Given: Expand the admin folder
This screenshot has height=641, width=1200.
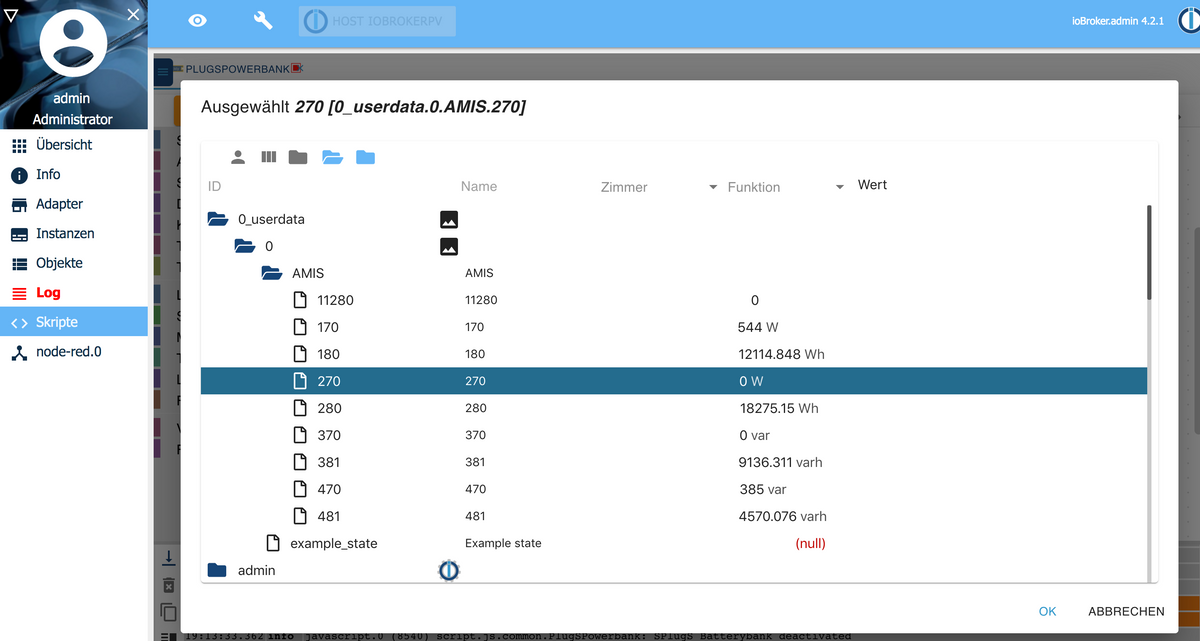Looking at the screenshot, I should point(217,570).
